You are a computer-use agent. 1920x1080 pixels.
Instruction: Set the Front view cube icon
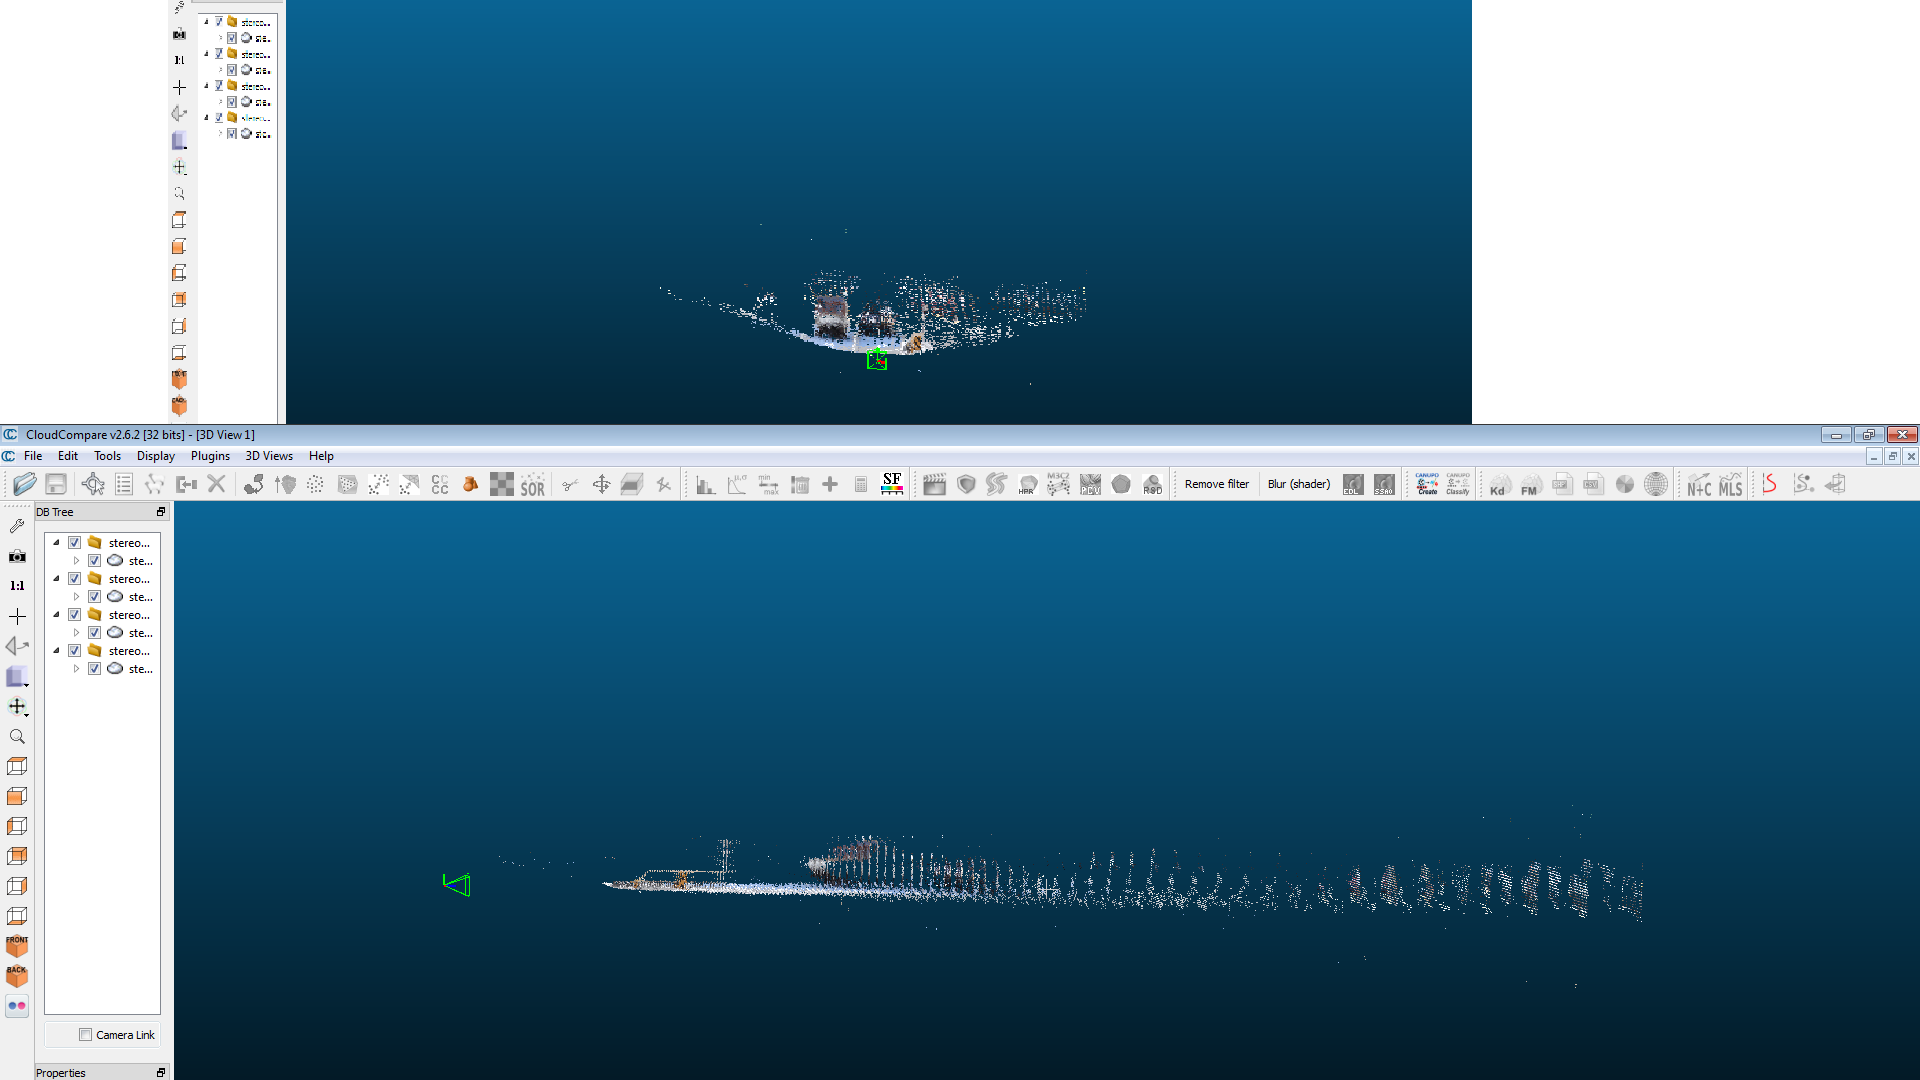17,946
